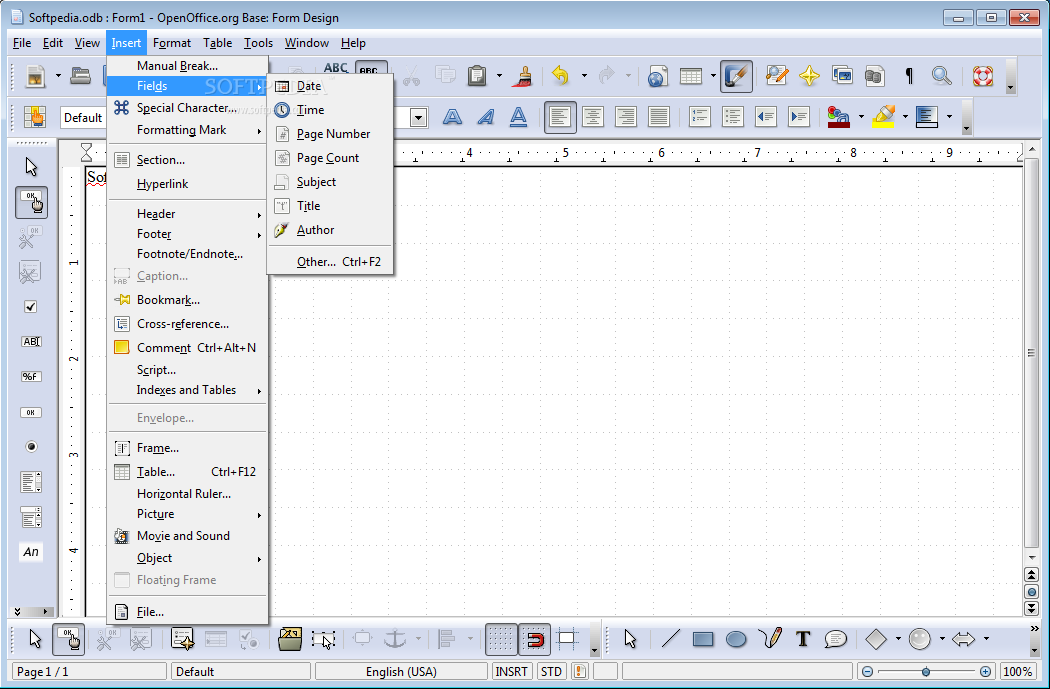Click Decrease Indent icon
The image size is (1050, 689).
point(765,117)
